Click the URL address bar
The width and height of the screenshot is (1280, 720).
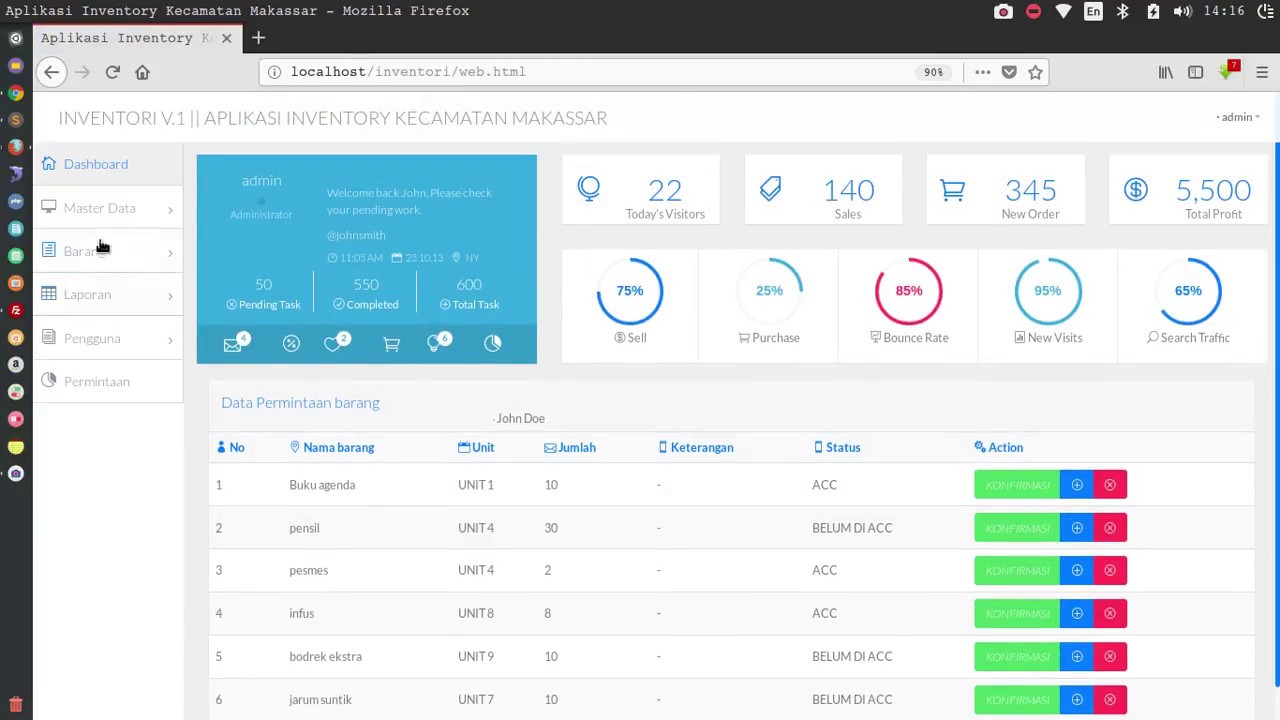pos(600,72)
